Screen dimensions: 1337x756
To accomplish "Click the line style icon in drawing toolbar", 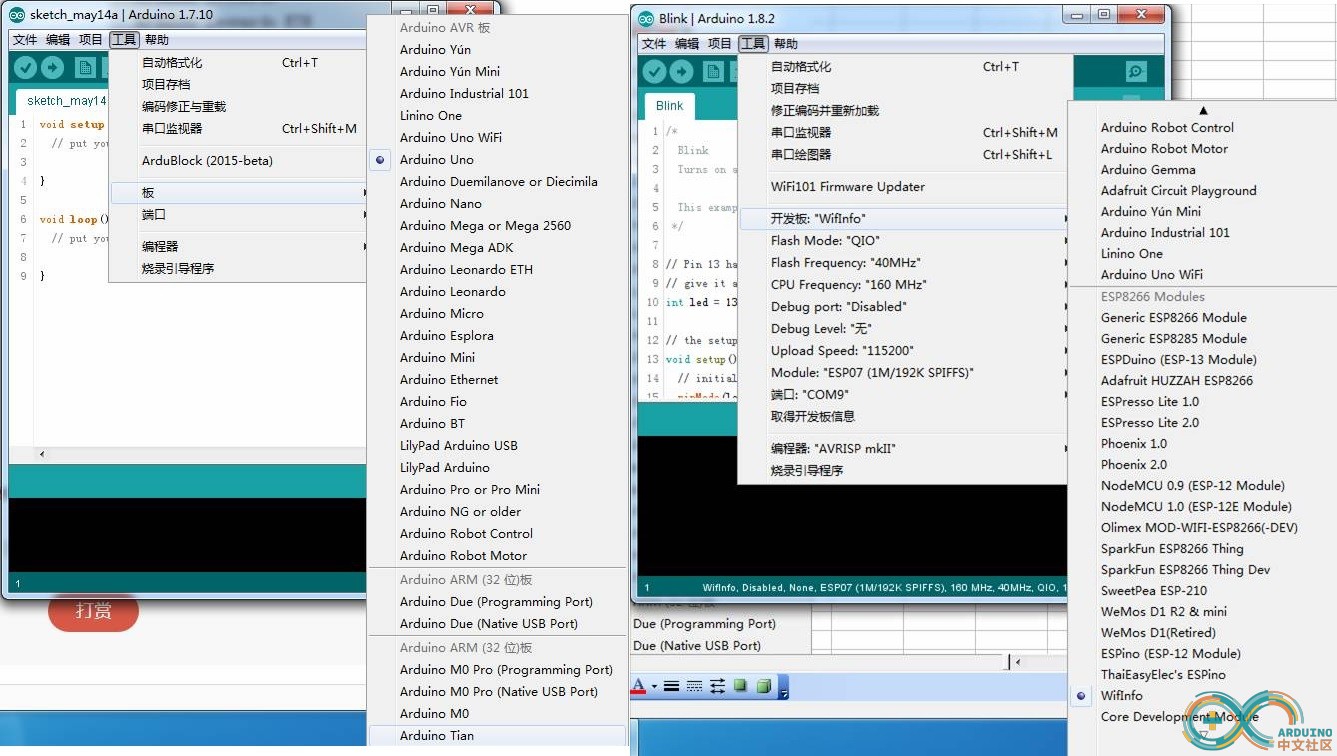I will (x=671, y=686).
